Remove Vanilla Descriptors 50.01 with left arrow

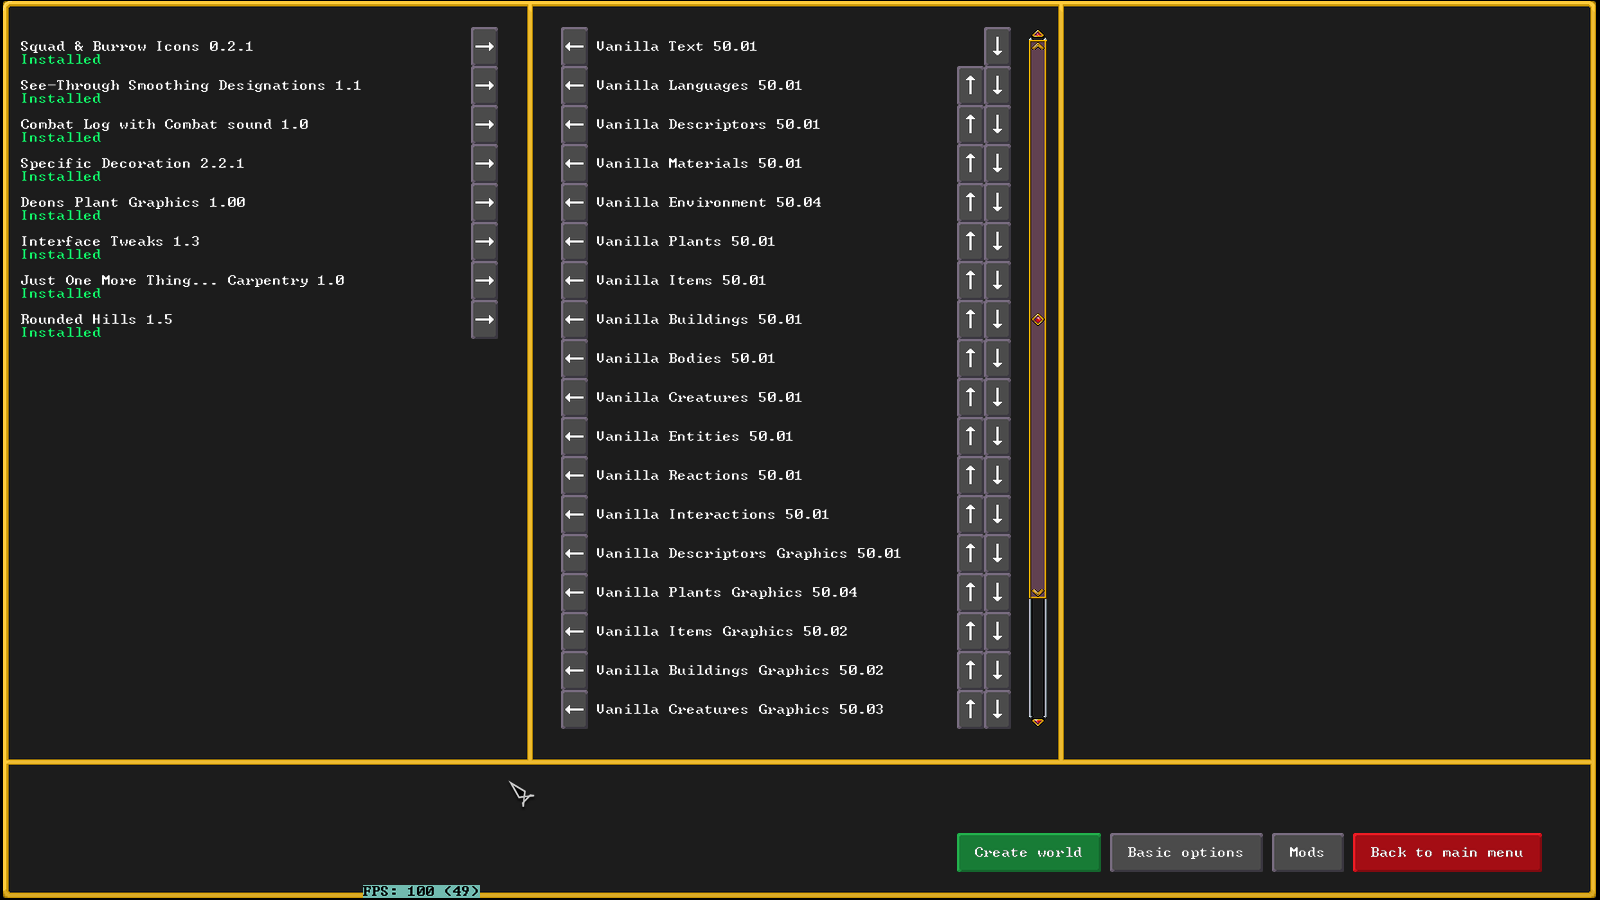[x=574, y=124]
